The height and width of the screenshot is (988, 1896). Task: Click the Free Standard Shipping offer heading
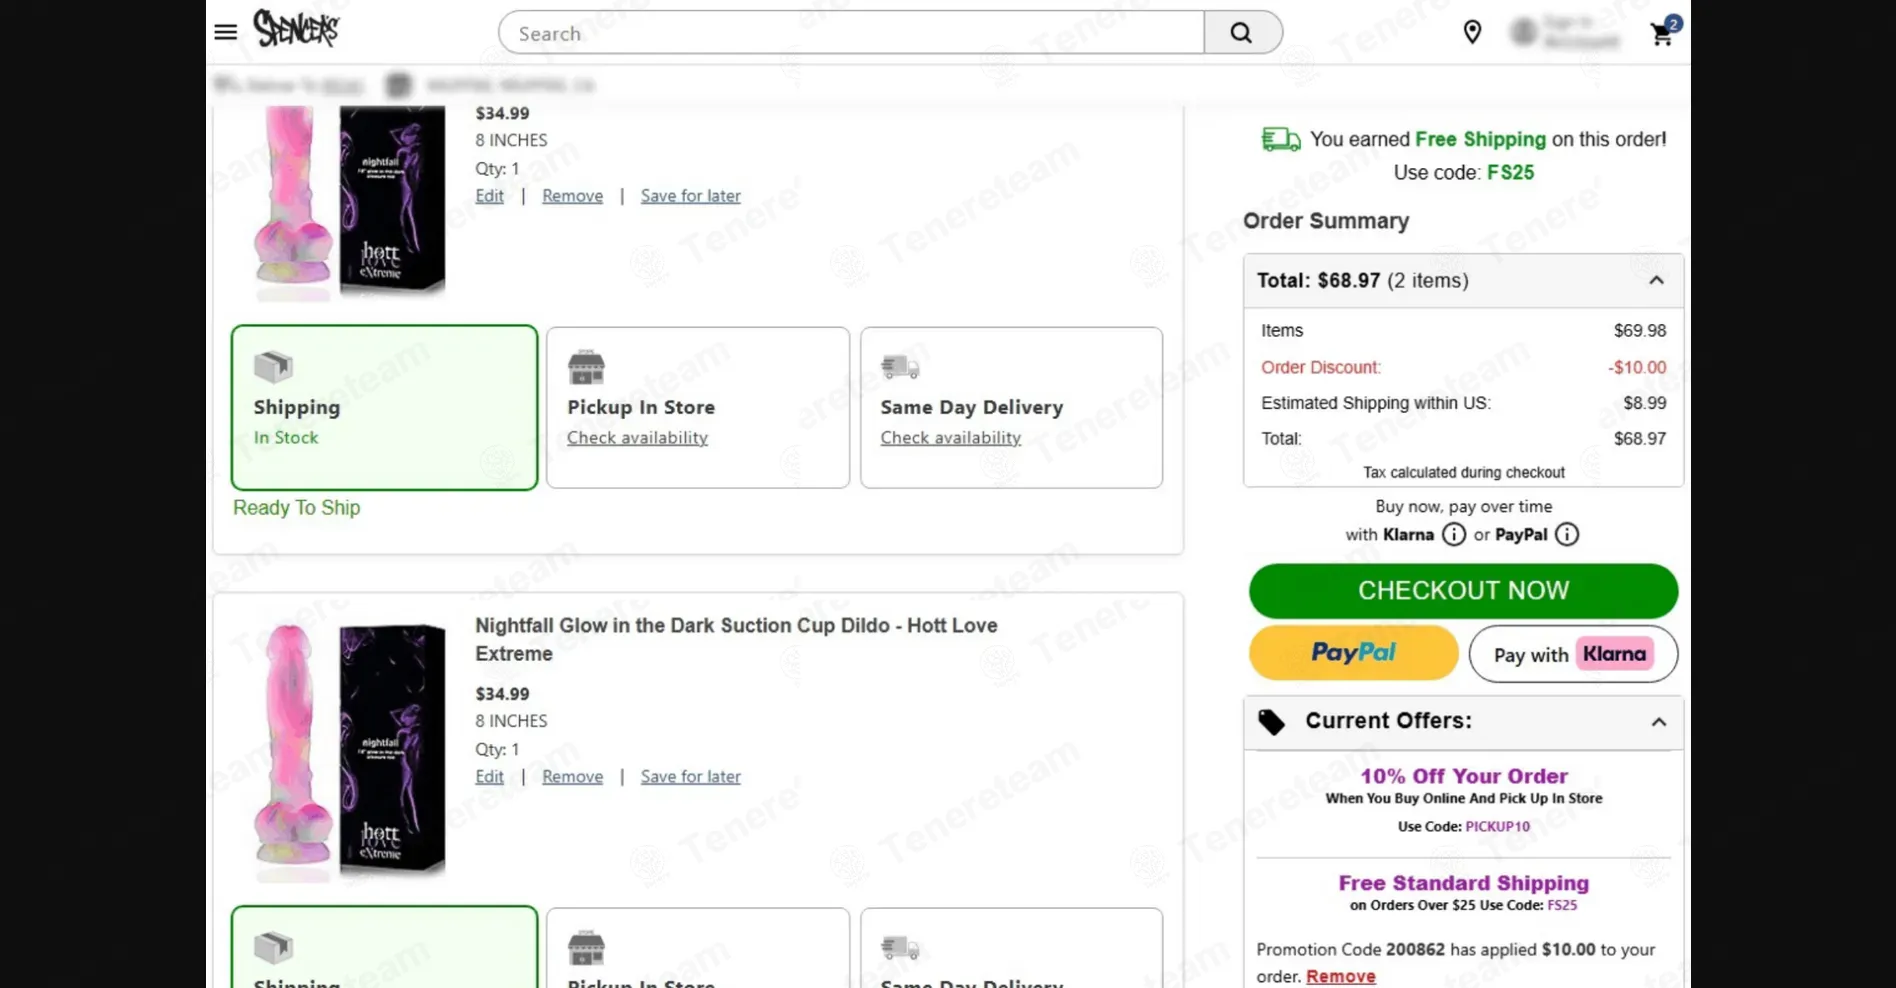coord(1463,884)
